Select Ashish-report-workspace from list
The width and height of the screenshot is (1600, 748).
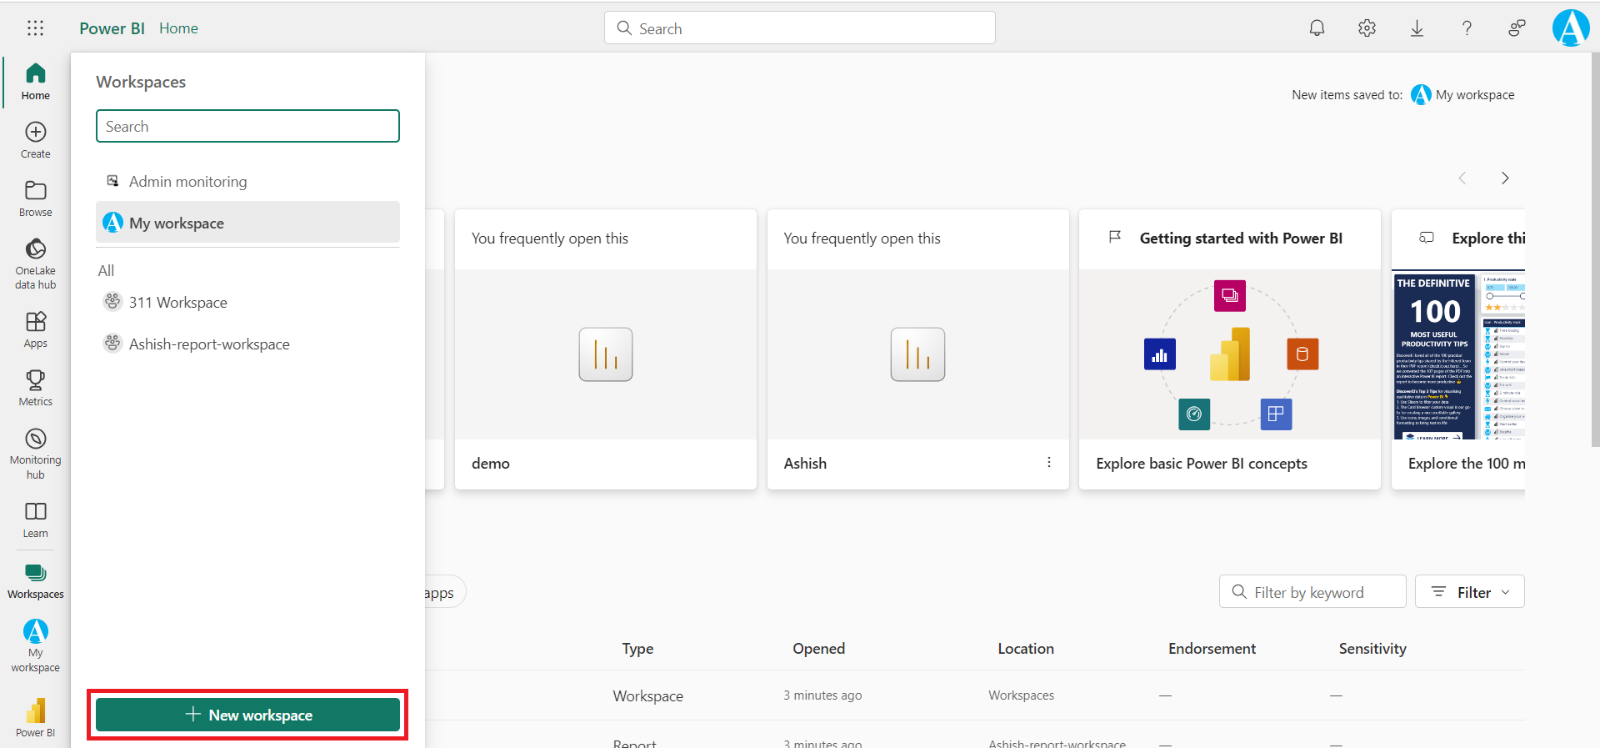tap(209, 344)
